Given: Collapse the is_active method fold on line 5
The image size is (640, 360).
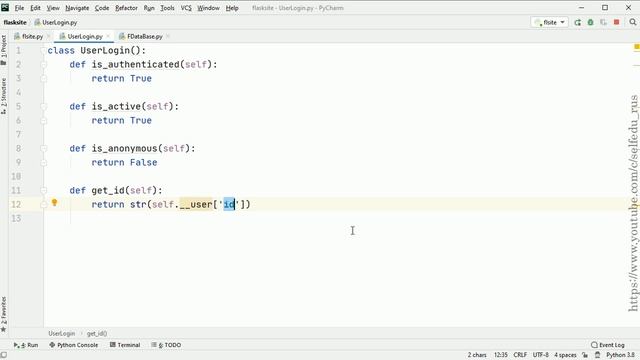Looking at the screenshot, I should pyautogui.click(x=43, y=107).
